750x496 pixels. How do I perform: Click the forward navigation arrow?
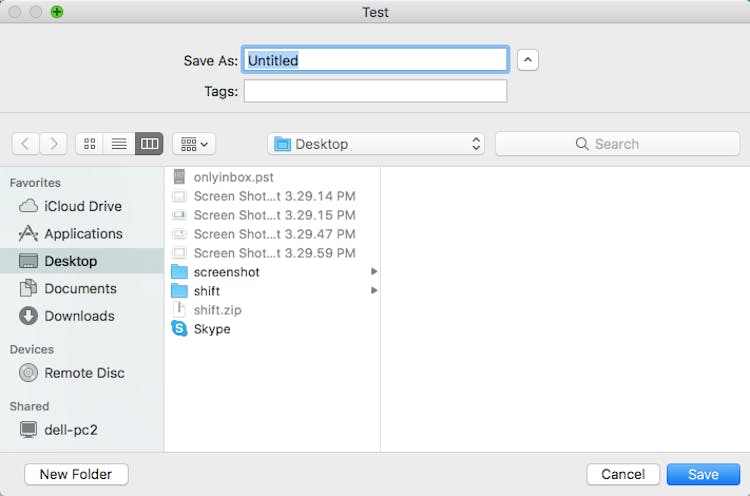pyautogui.click(x=54, y=144)
